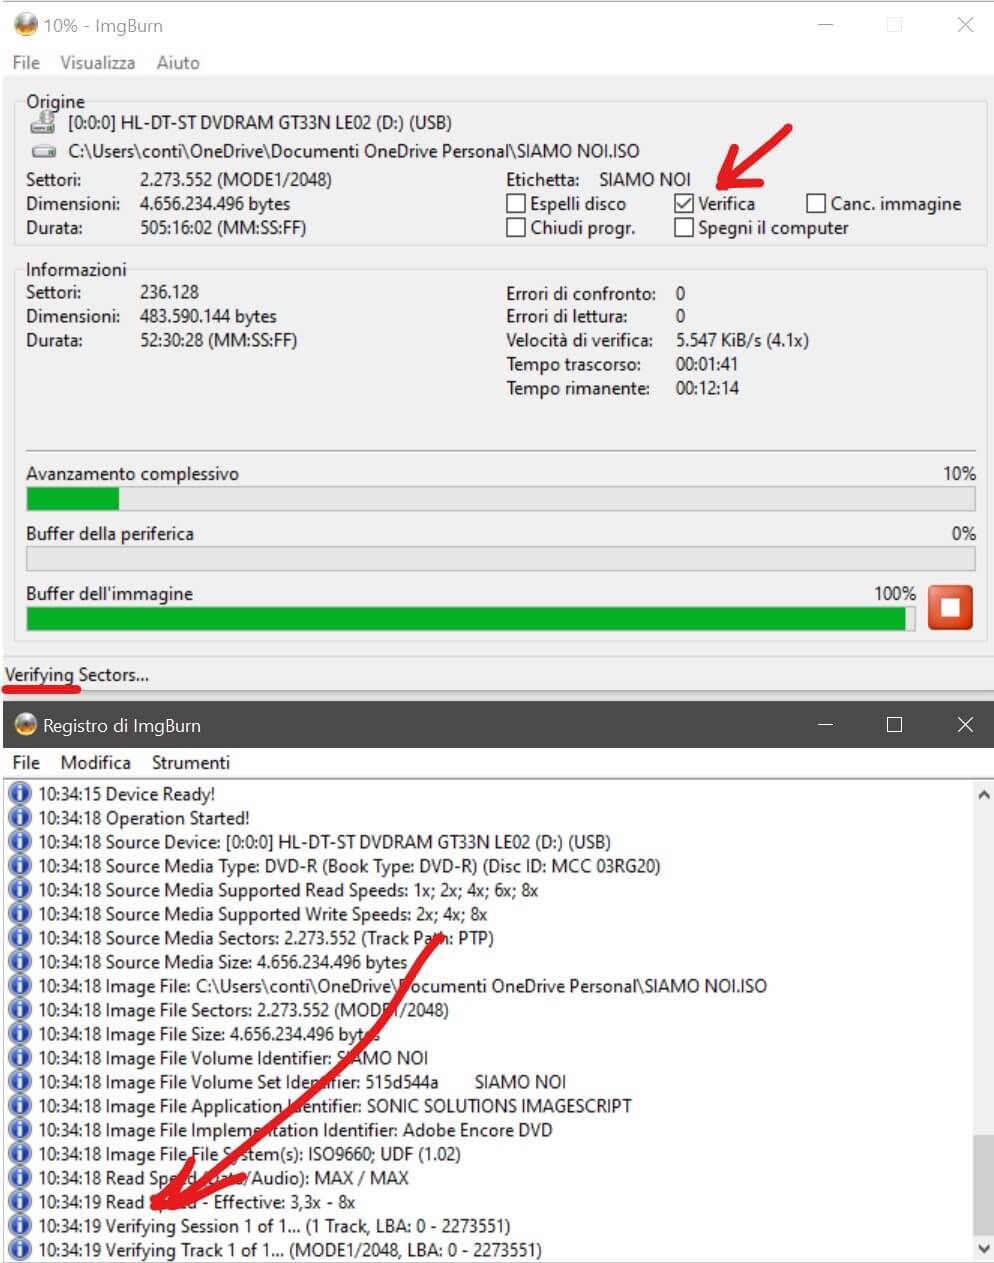Click the Avanzamento complessivo progress bar
This screenshot has width=994, height=1263.
(x=500, y=498)
